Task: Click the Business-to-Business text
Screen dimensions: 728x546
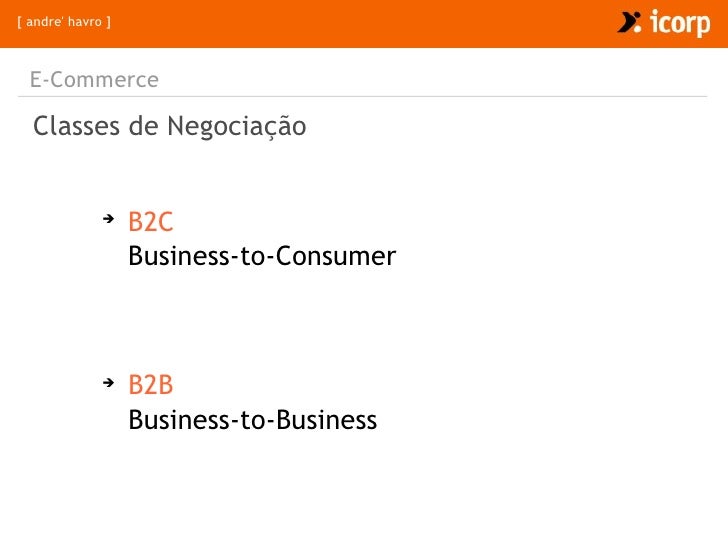Action: tap(253, 420)
